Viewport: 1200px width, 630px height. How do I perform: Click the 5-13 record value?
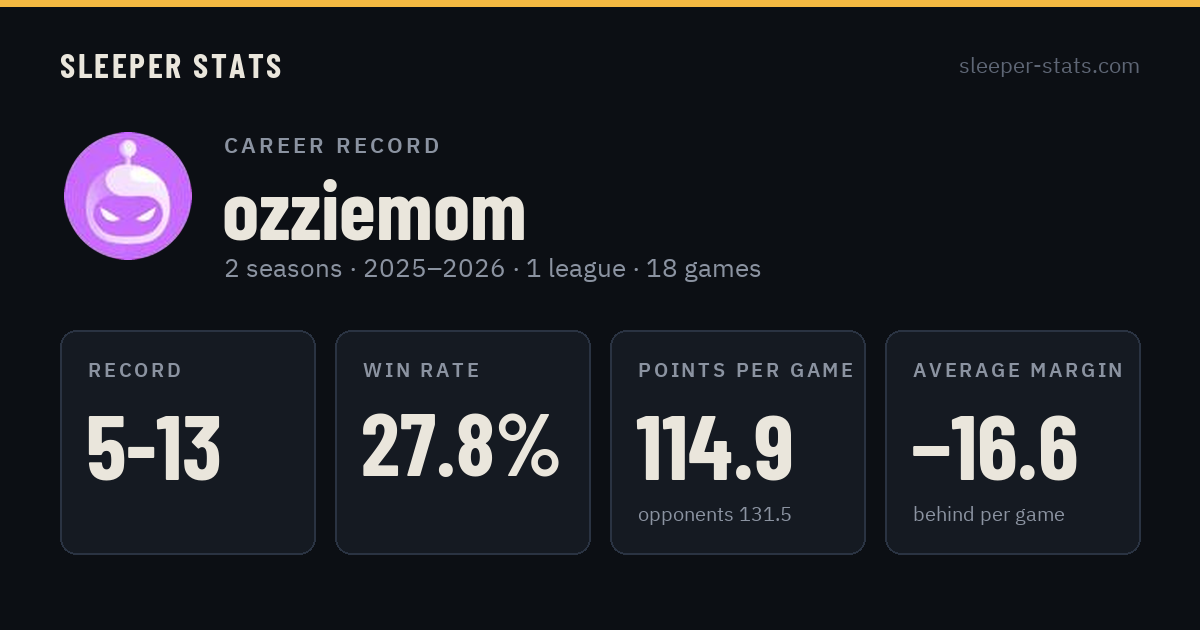coord(154,448)
